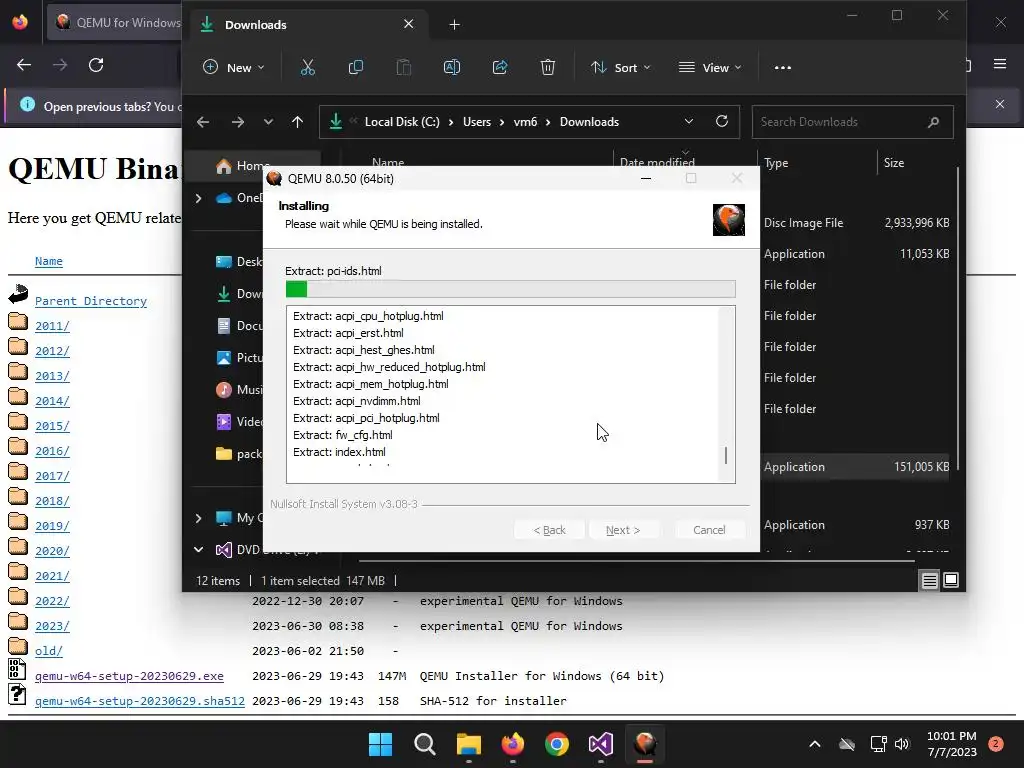Viewport: 1024px width, 768px height.
Task: Go back in Firefox browser
Action: 24,65
